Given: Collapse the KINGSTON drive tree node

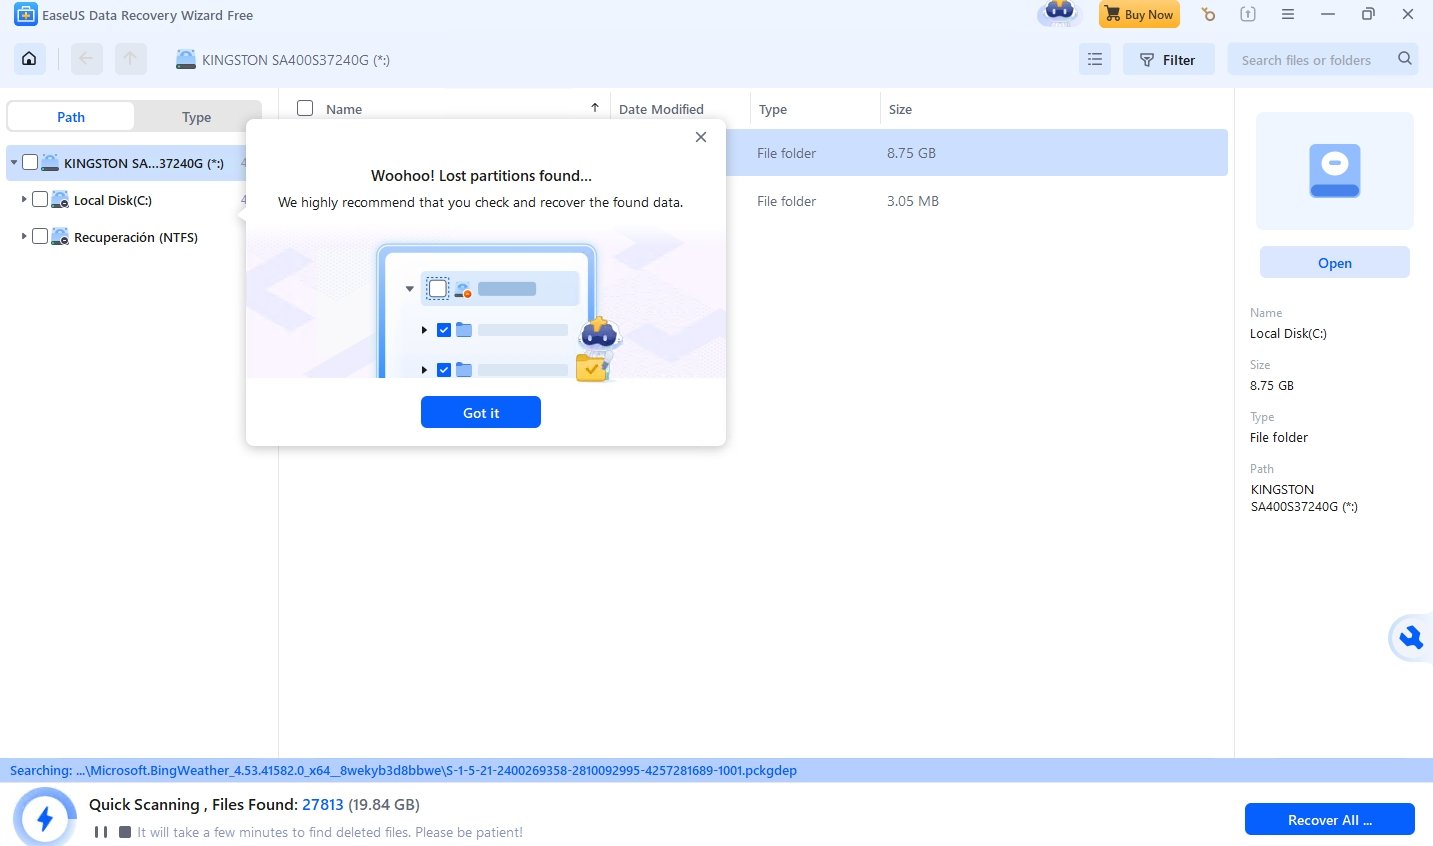Looking at the screenshot, I should pyautogui.click(x=14, y=163).
